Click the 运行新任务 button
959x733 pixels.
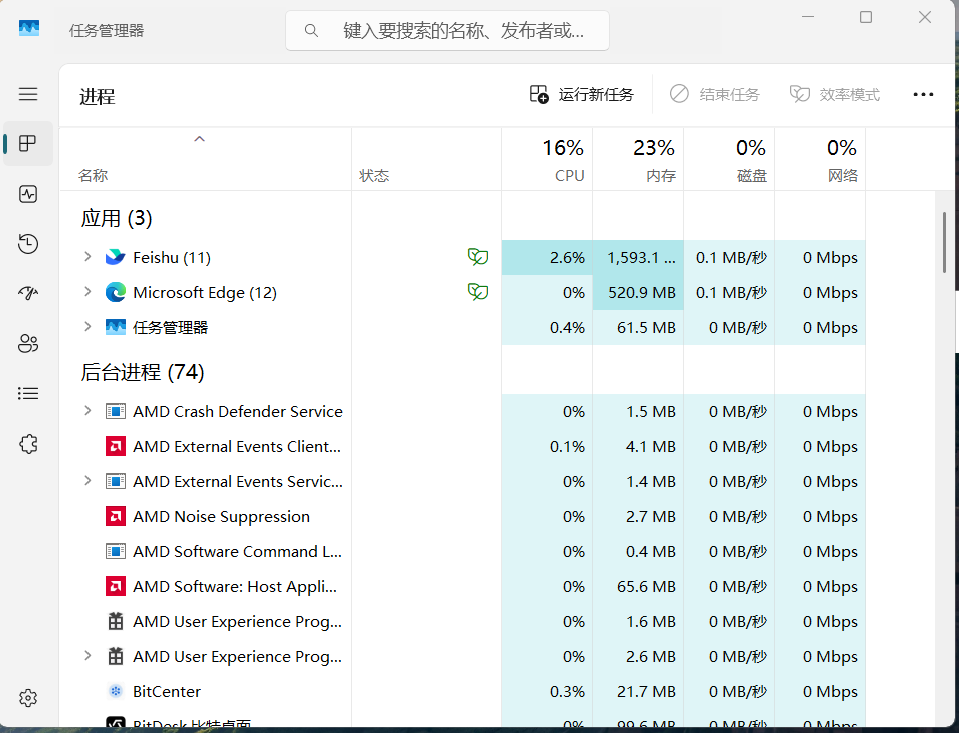581,94
